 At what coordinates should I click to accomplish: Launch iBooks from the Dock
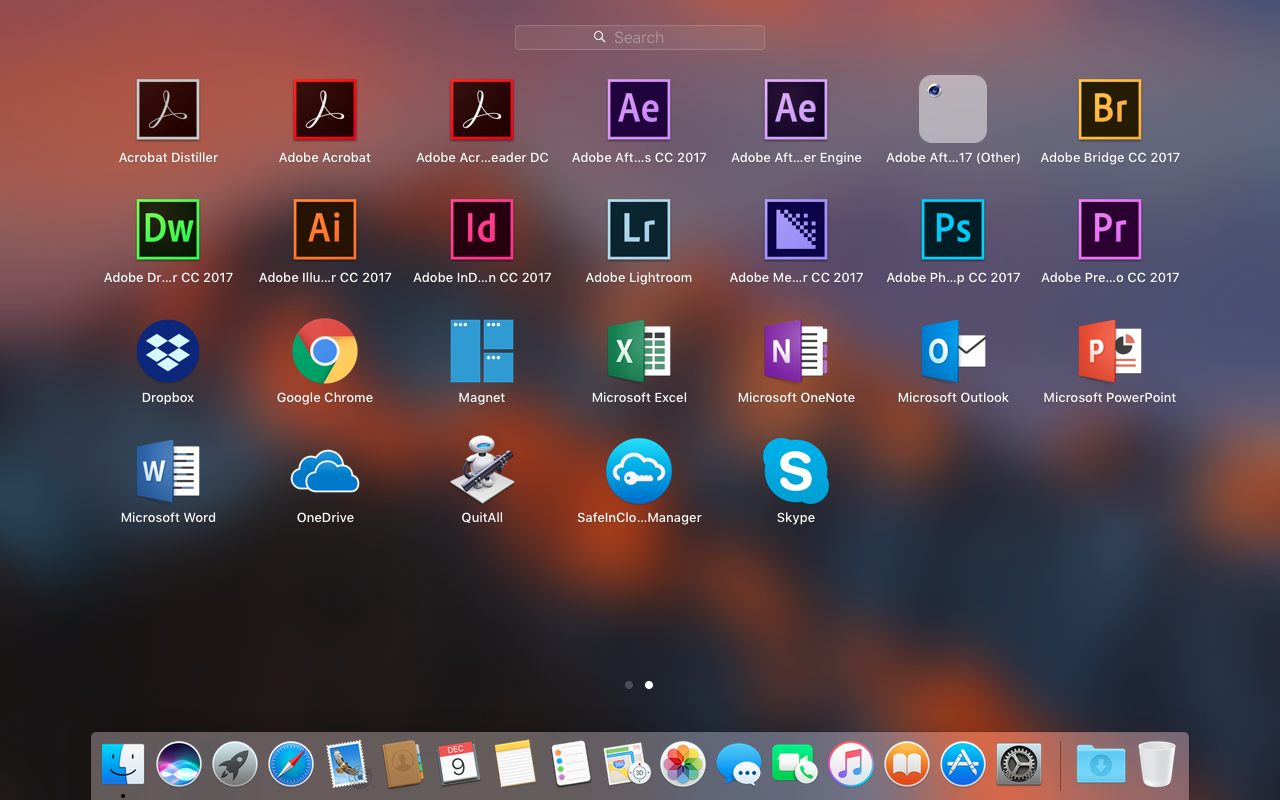(907, 765)
